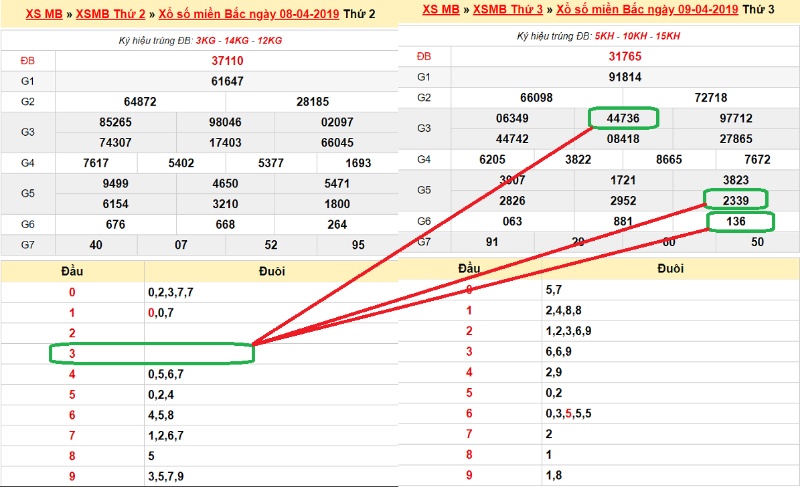Select G4 number 1693
Viewport: 800px width, 487px height.
358,162
